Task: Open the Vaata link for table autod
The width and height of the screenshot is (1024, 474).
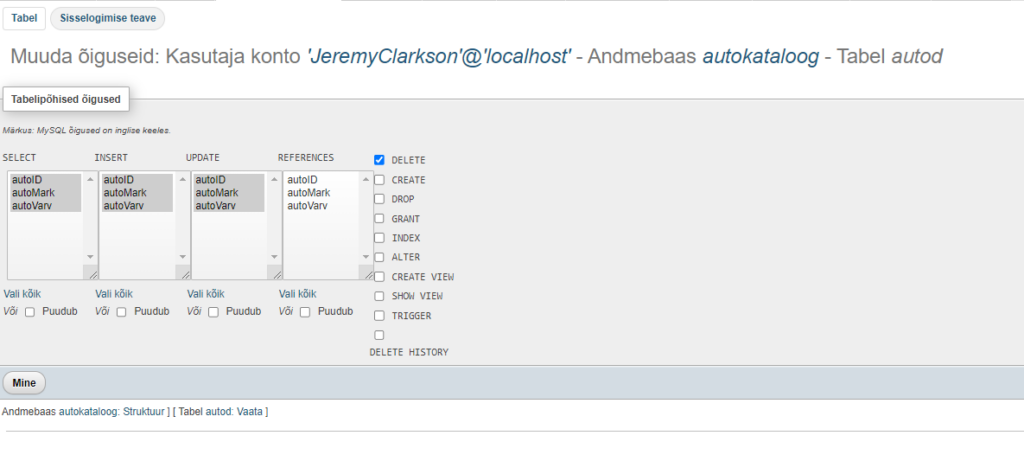Action: 249,412
